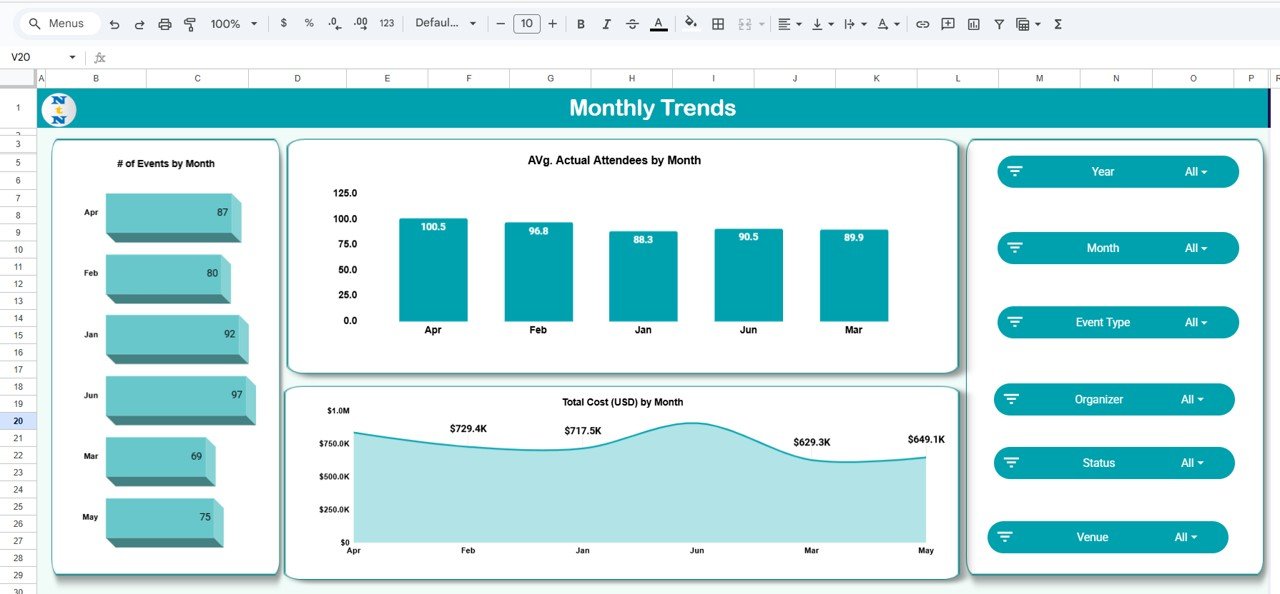Toggle Italic formatting

(x=606, y=24)
